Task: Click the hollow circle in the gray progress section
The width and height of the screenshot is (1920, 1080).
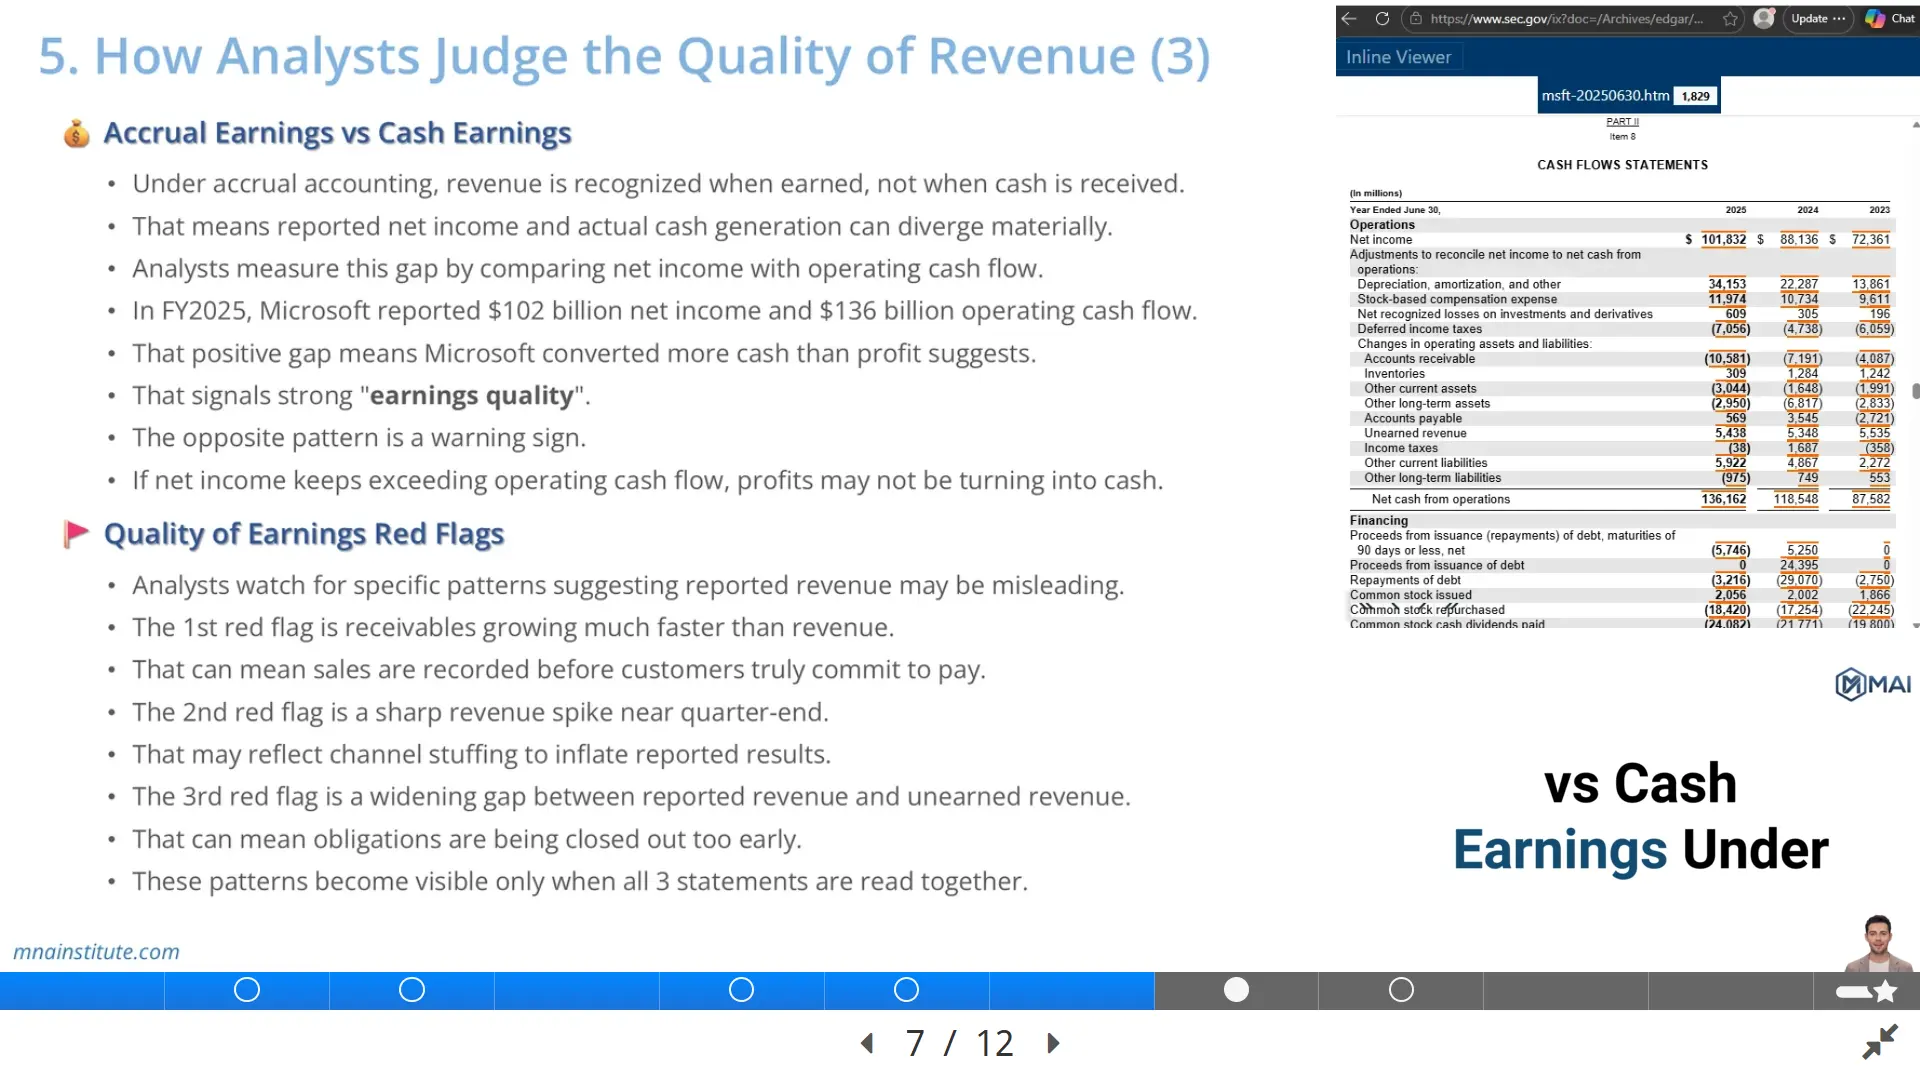Action: tap(1401, 990)
